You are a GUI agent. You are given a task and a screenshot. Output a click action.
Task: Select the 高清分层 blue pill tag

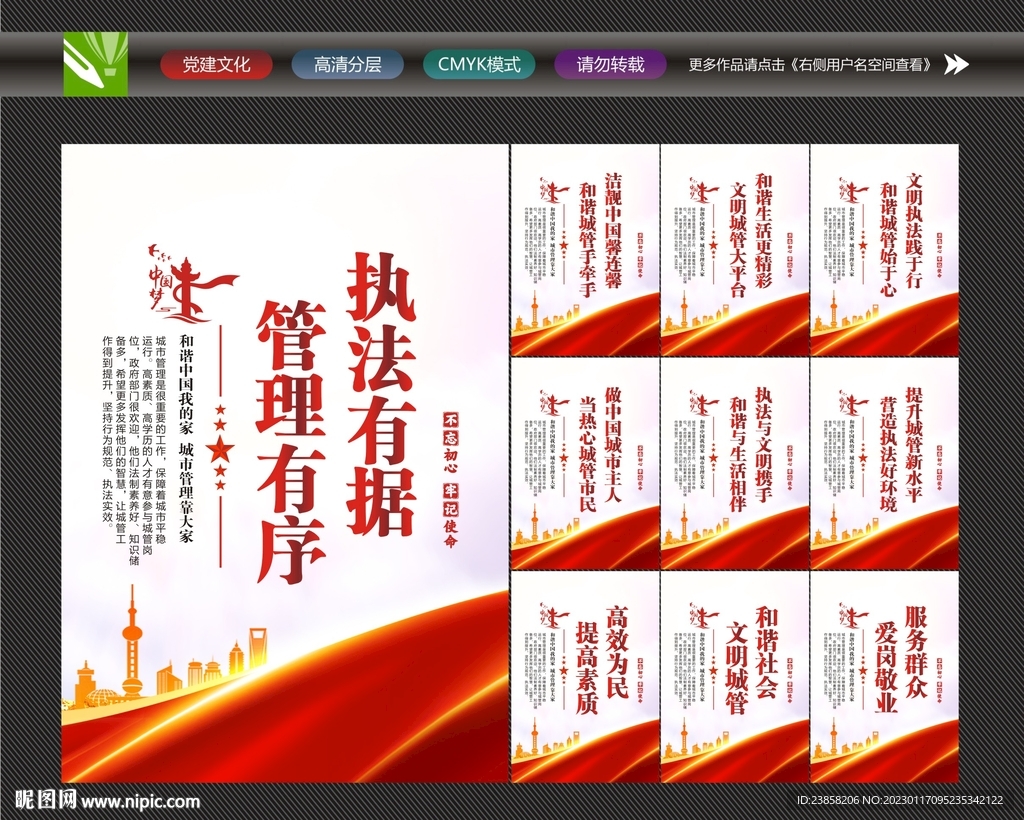pyautogui.click(x=347, y=65)
